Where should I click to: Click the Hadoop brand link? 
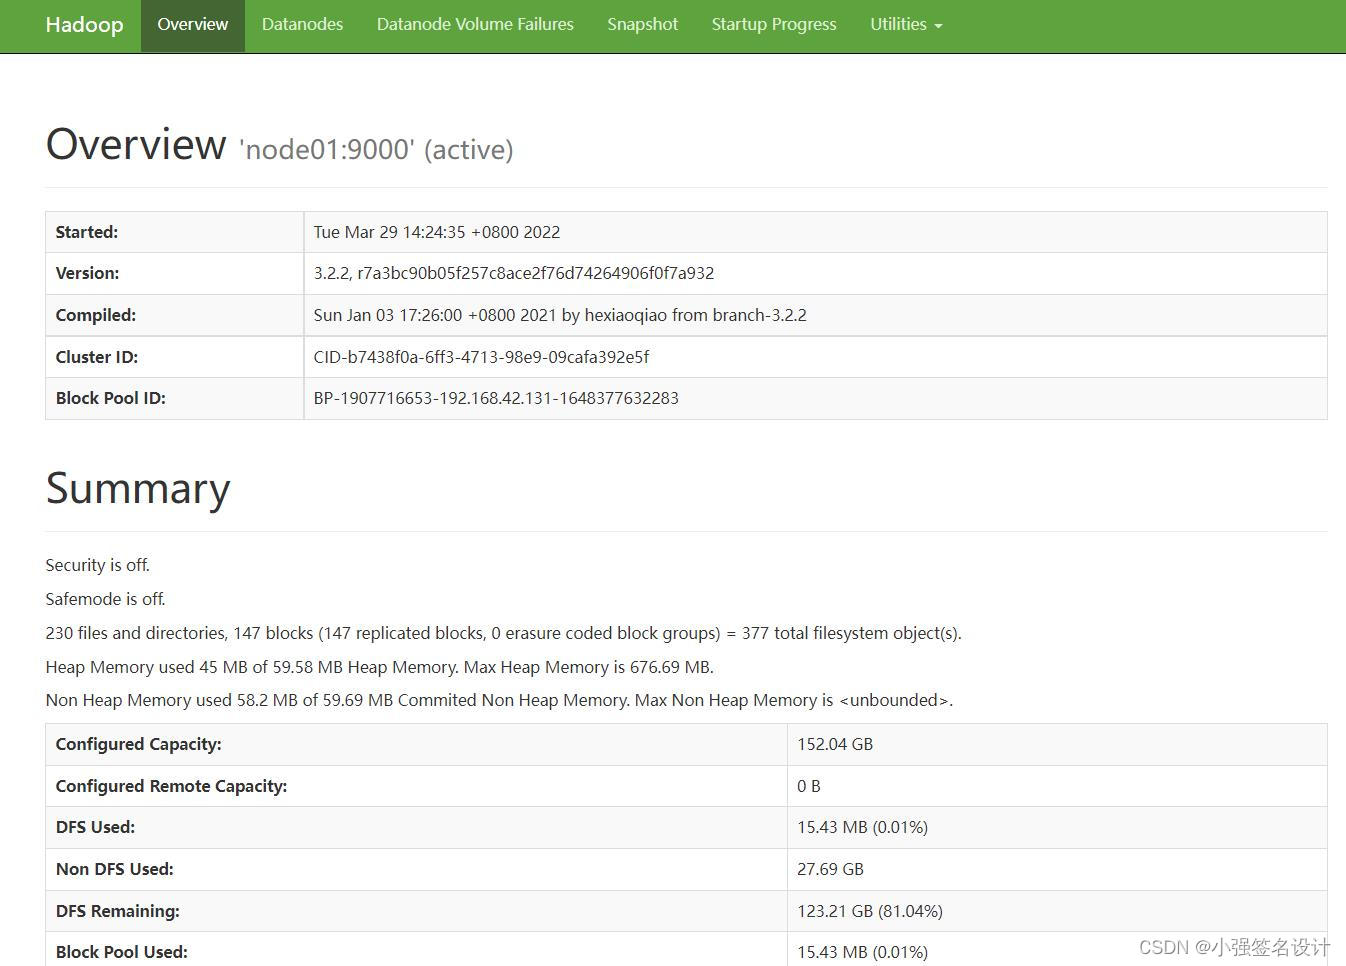(84, 25)
